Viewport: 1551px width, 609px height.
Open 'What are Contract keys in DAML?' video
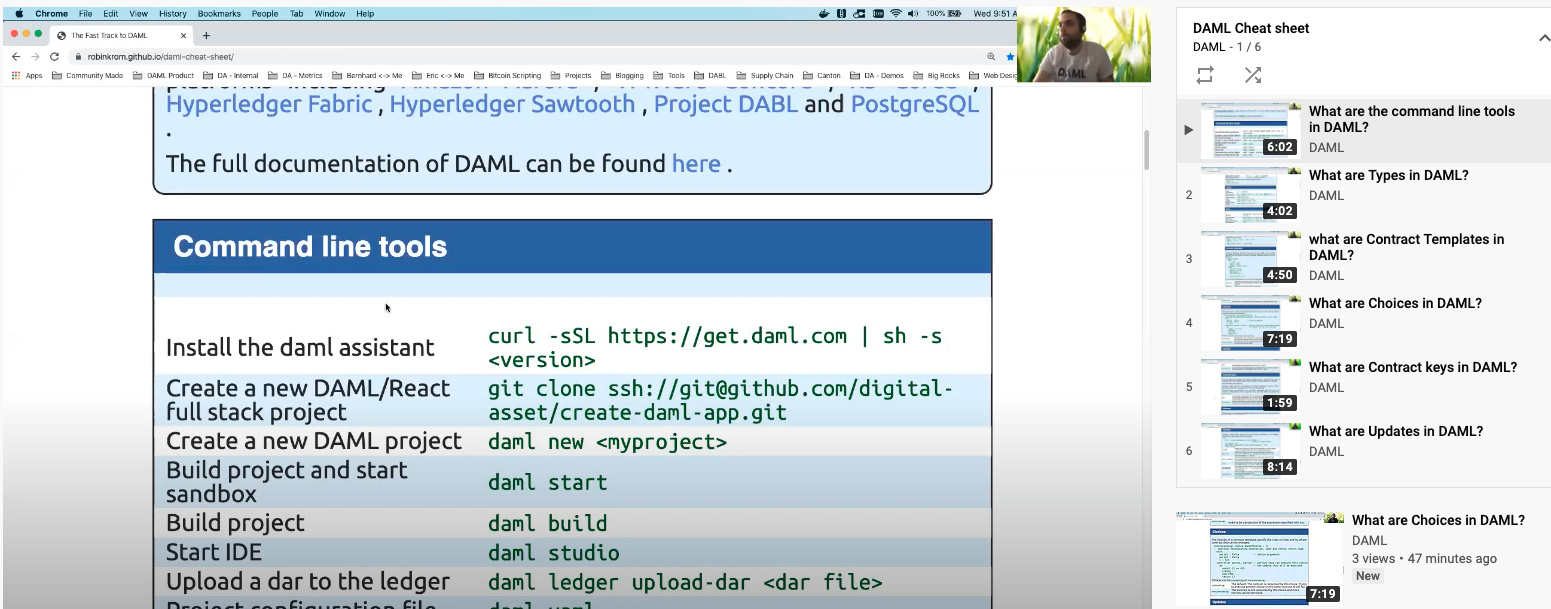[1364, 386]
